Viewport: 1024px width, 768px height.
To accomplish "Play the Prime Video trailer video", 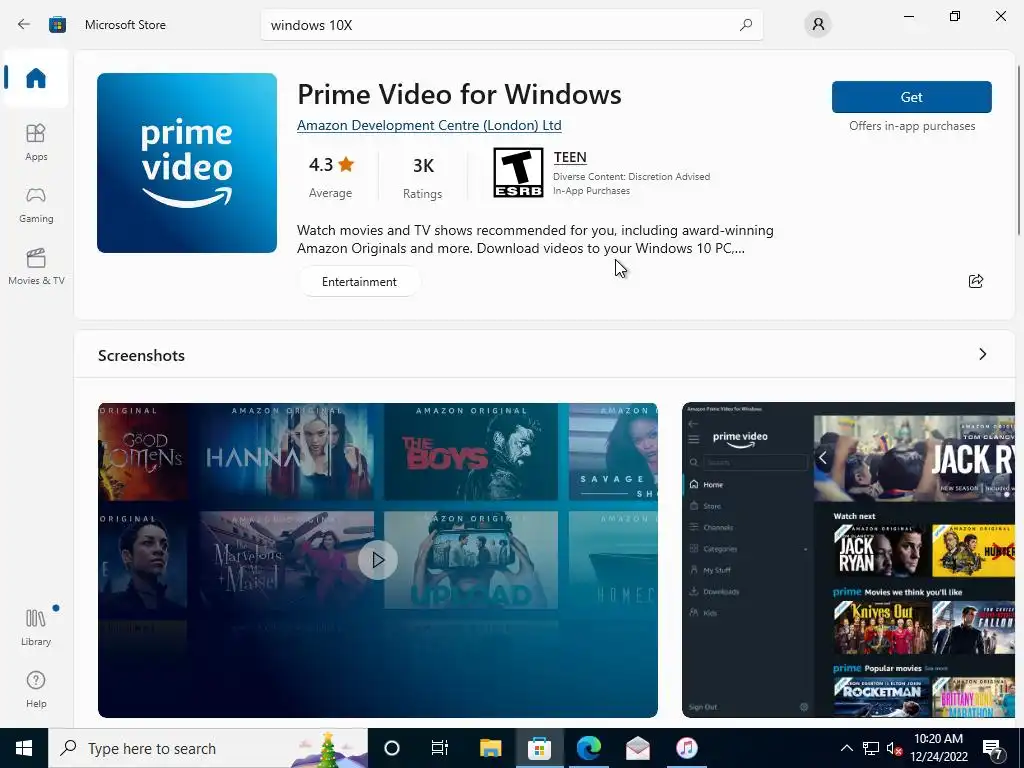I will pos(377,560).
